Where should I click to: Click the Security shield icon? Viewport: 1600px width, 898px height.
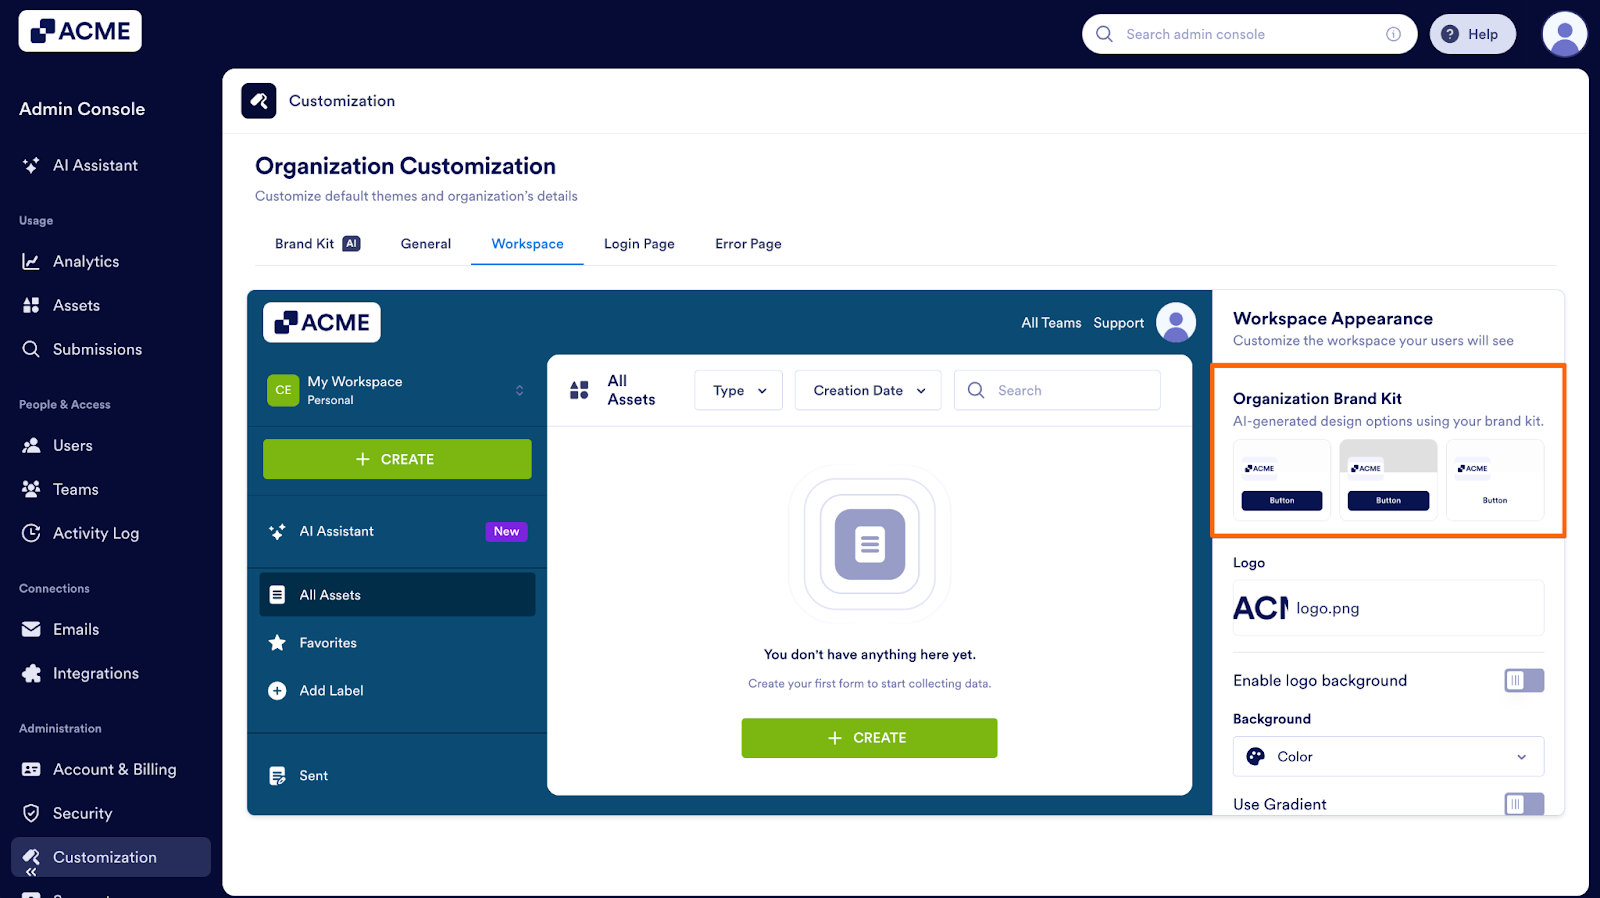tap(31, 813)
